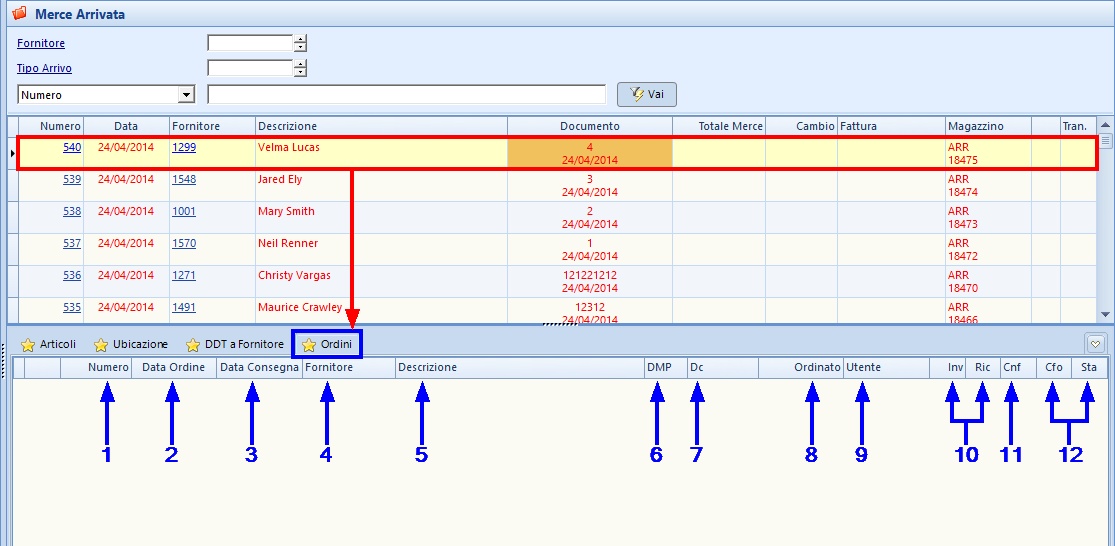Click the upper grid vertical scrollbar

click(x=1106, y=220)
